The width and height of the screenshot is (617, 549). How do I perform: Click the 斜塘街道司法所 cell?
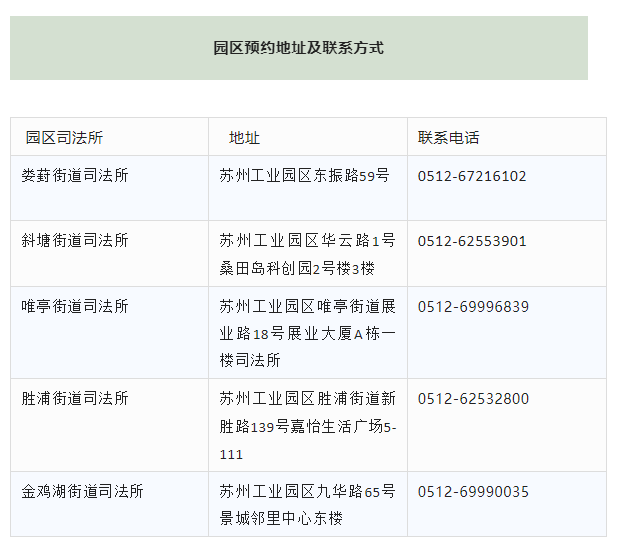click(75, 241)
